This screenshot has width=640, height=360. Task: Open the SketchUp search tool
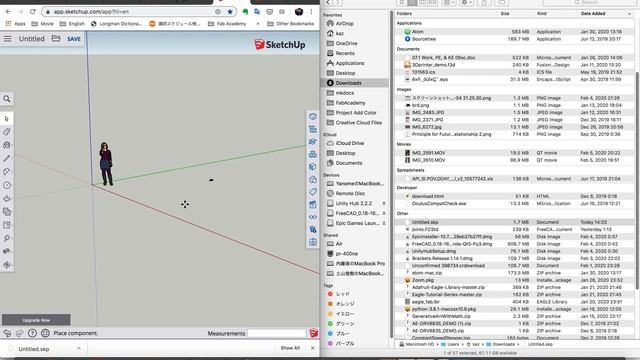[7, 99]
